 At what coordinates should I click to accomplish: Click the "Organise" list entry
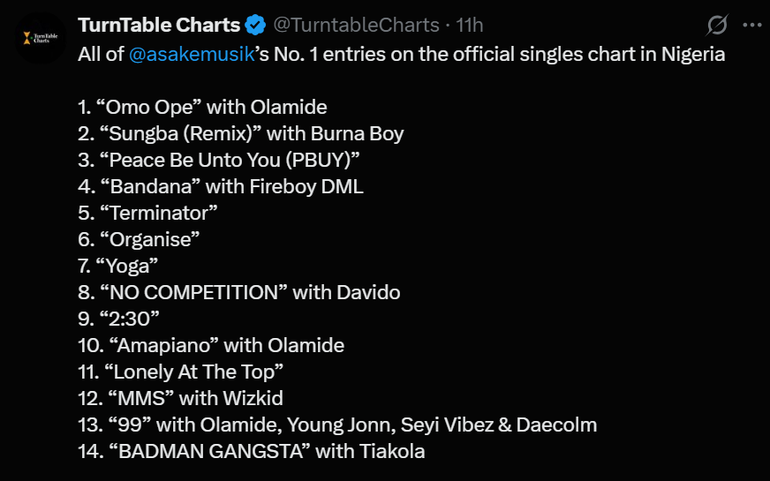(139, 239)
